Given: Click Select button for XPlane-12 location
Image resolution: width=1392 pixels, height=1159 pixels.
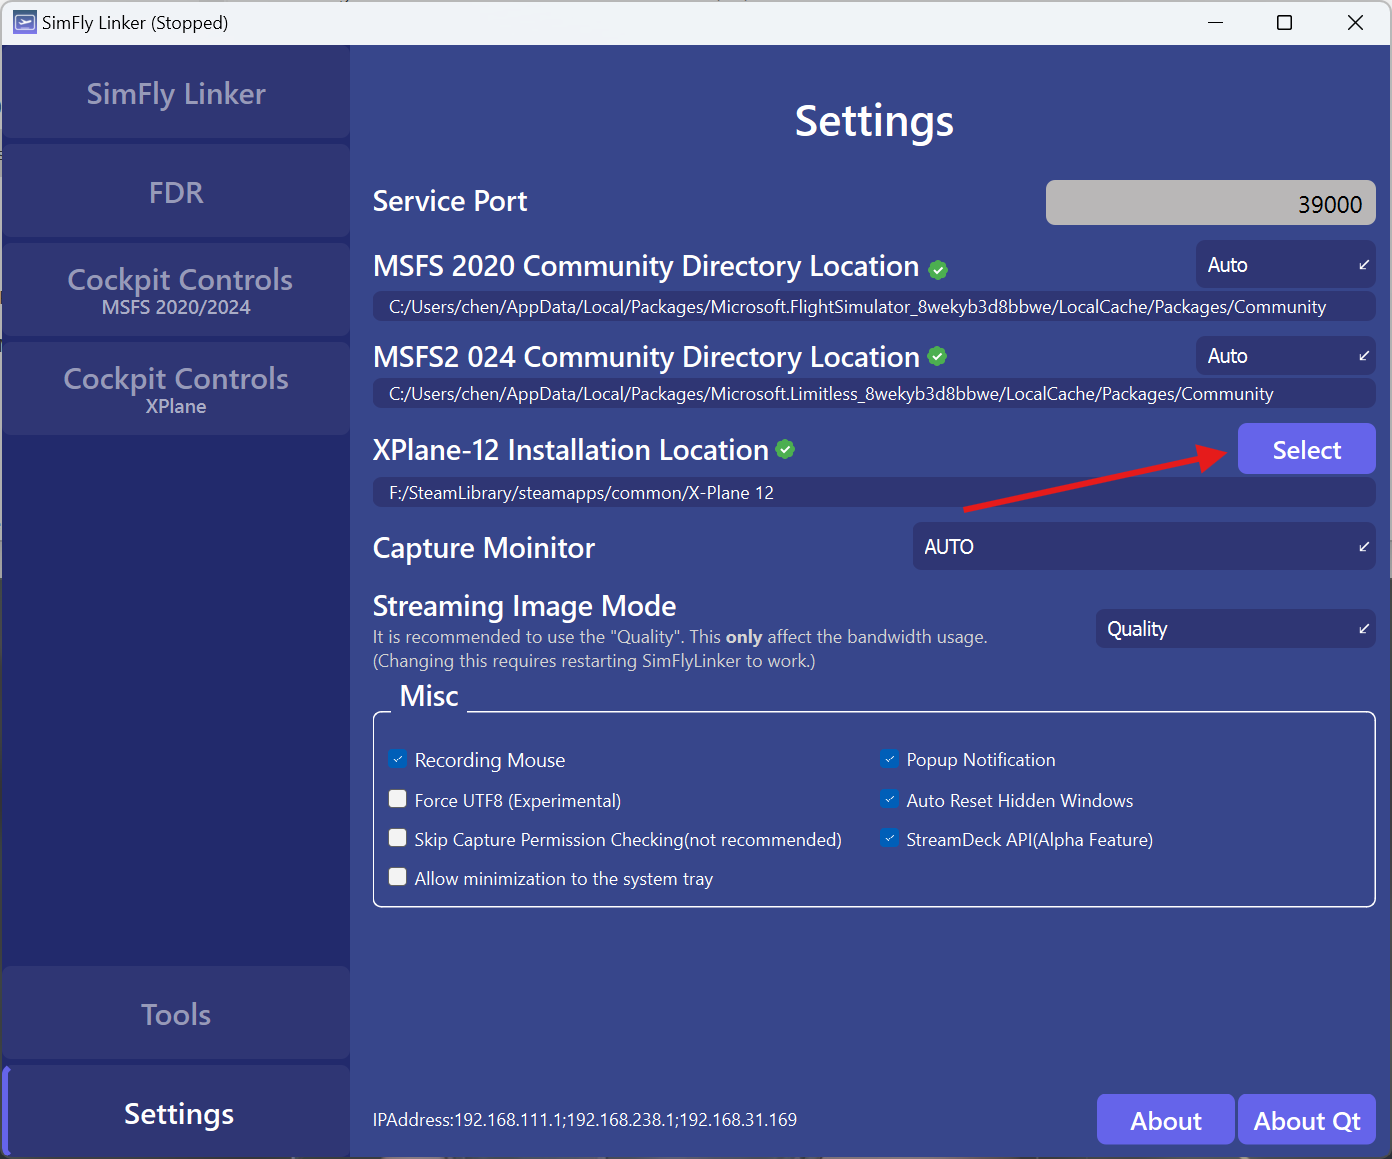Looking at the screenshot, I should point(1307,450).
